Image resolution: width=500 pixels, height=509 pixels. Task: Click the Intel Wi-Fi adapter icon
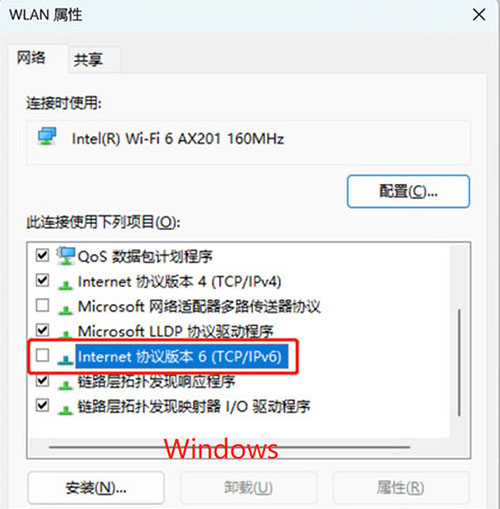pyautogui.click(x=47, y=136)
